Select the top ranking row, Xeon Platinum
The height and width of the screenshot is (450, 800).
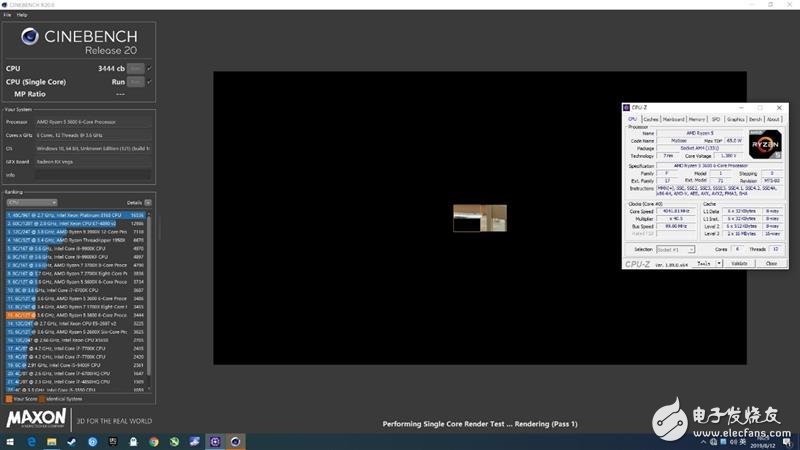click(76, 215)
